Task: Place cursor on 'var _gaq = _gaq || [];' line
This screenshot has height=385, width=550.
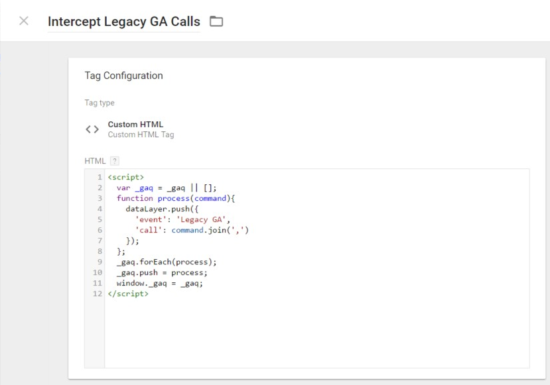Action: [167, 188]
